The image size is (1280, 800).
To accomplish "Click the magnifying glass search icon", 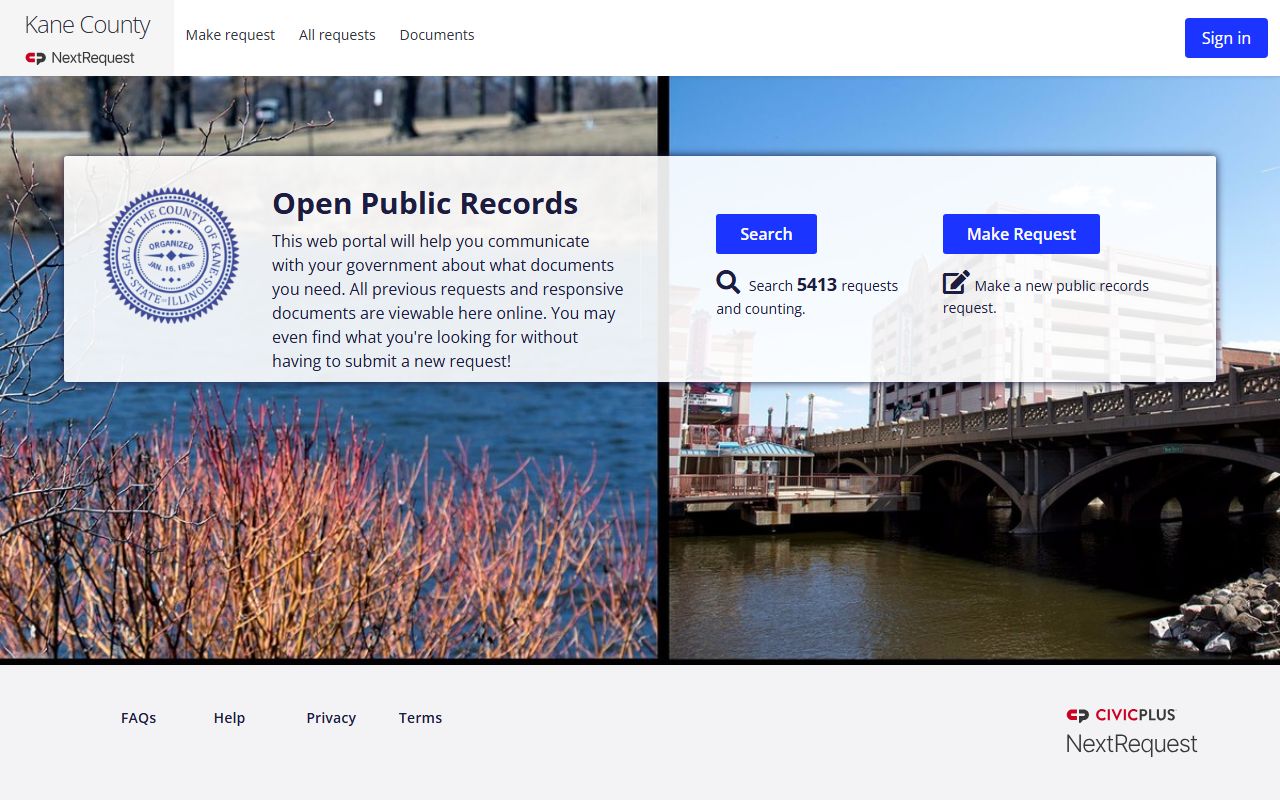I will click(x=728, y=282).
